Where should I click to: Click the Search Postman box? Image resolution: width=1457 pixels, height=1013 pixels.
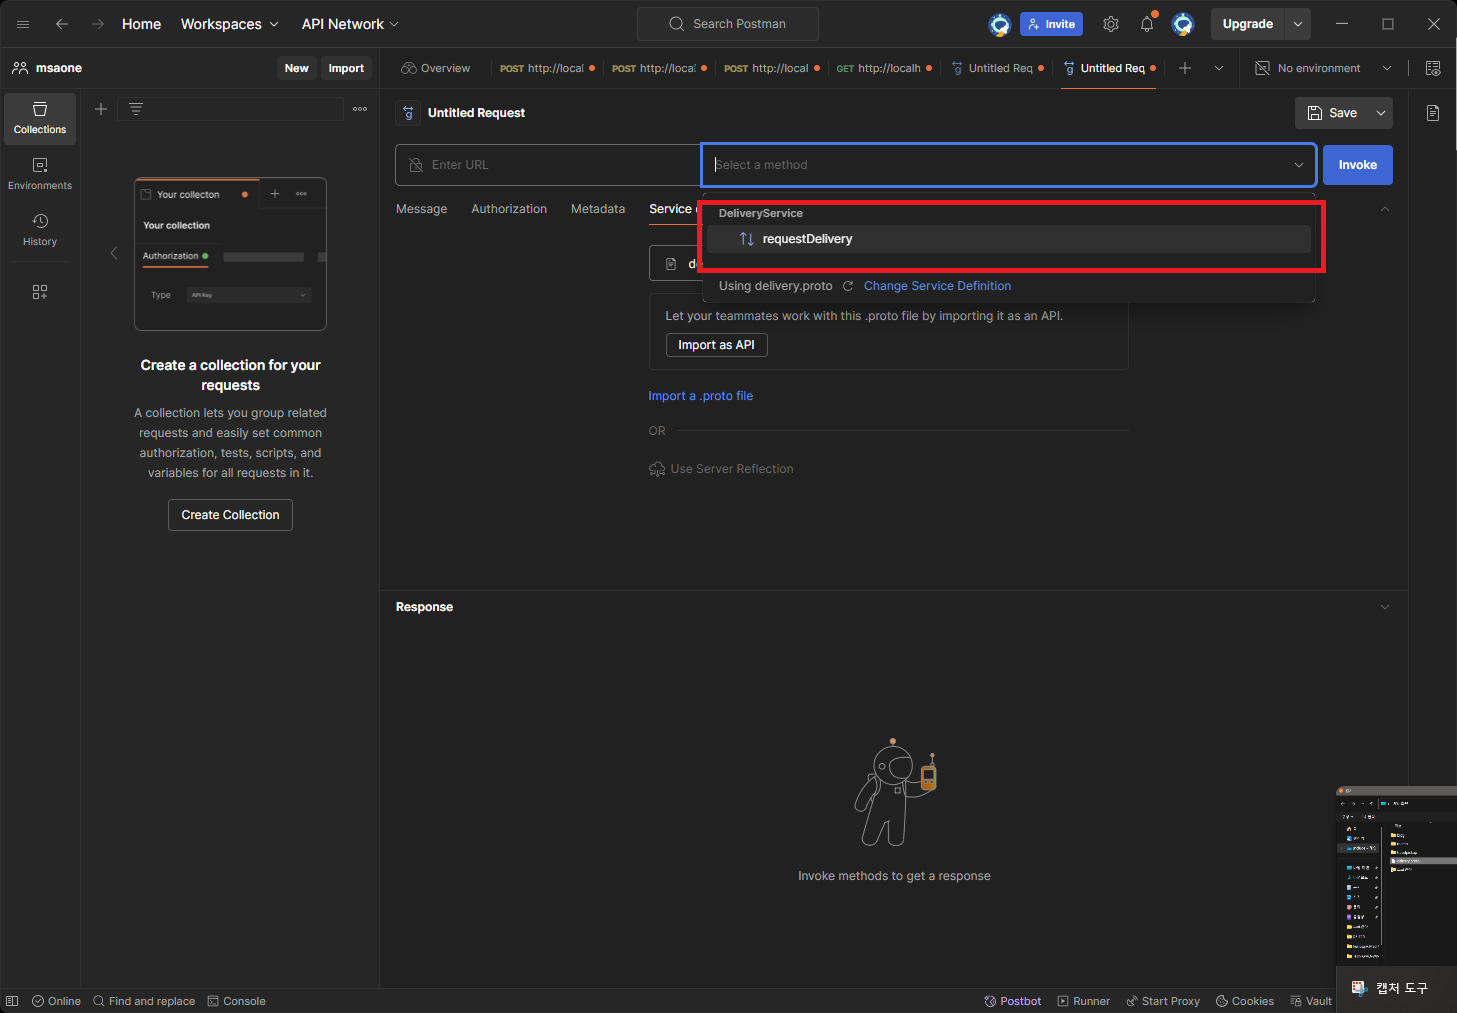click(728, 24)
